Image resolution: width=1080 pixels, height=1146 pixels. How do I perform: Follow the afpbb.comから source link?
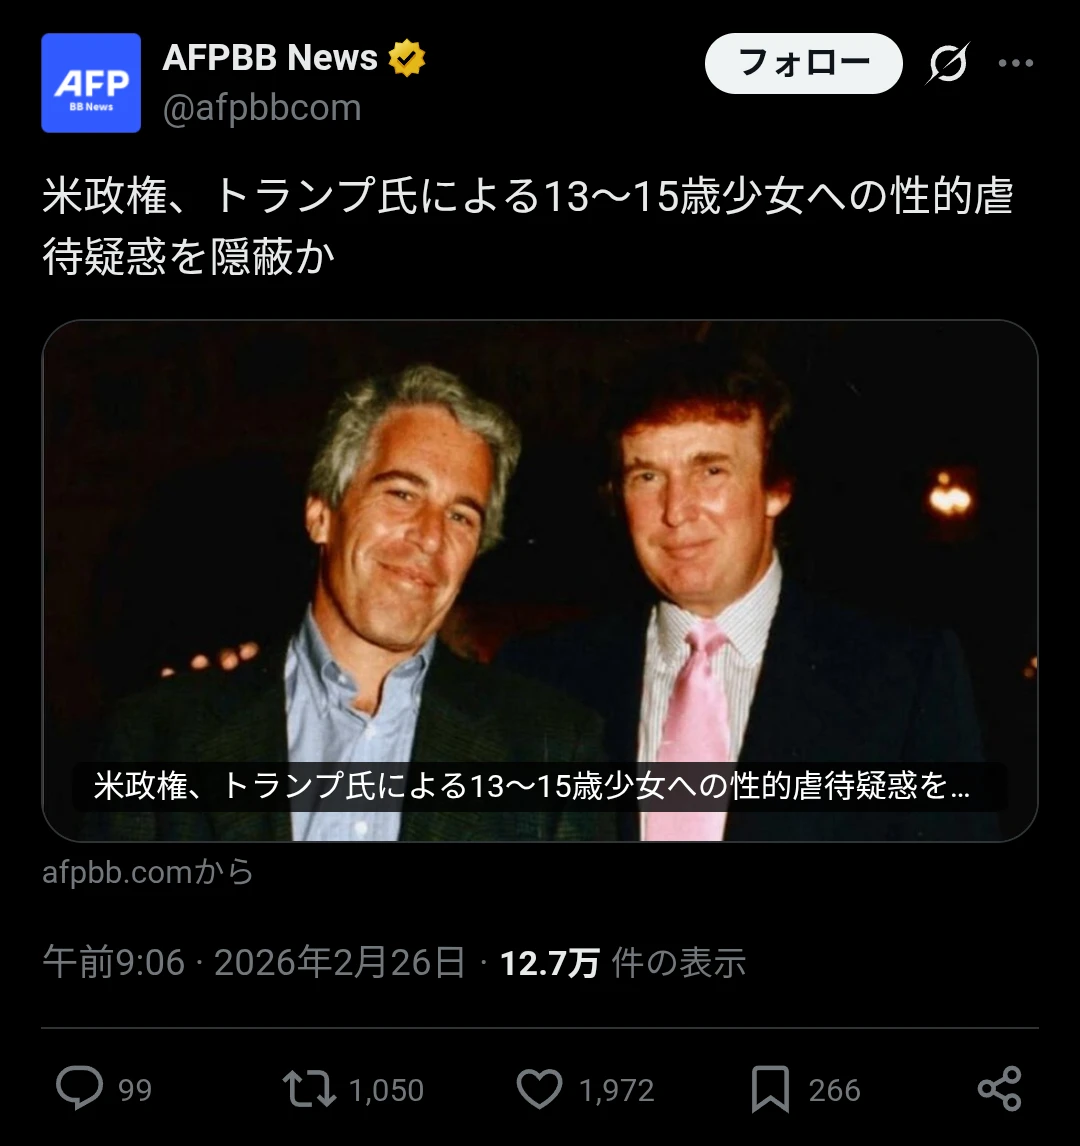[x=148, y=872]
